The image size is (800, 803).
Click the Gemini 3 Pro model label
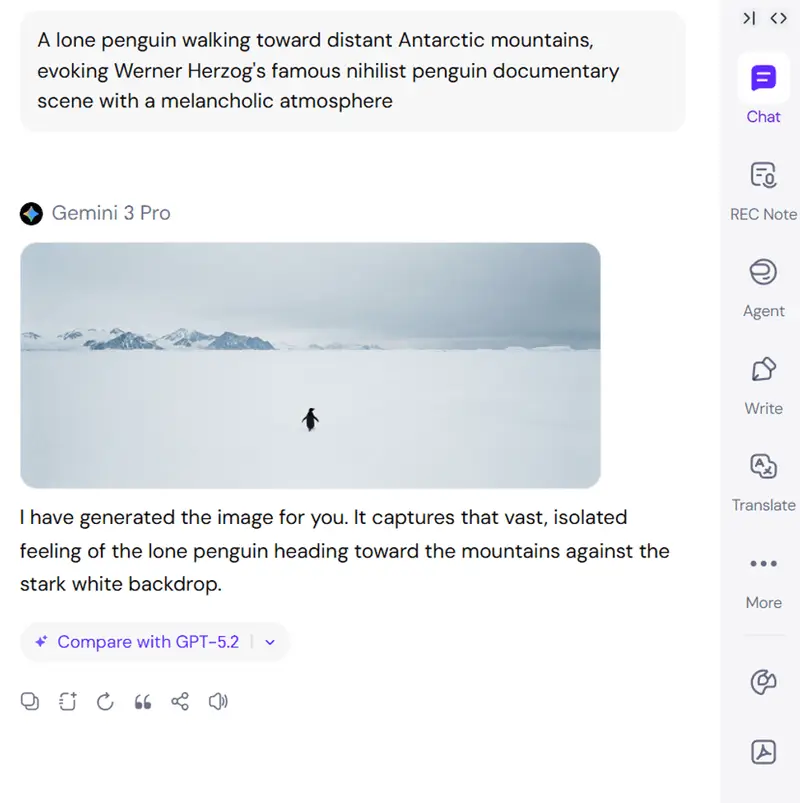(111, 213)
